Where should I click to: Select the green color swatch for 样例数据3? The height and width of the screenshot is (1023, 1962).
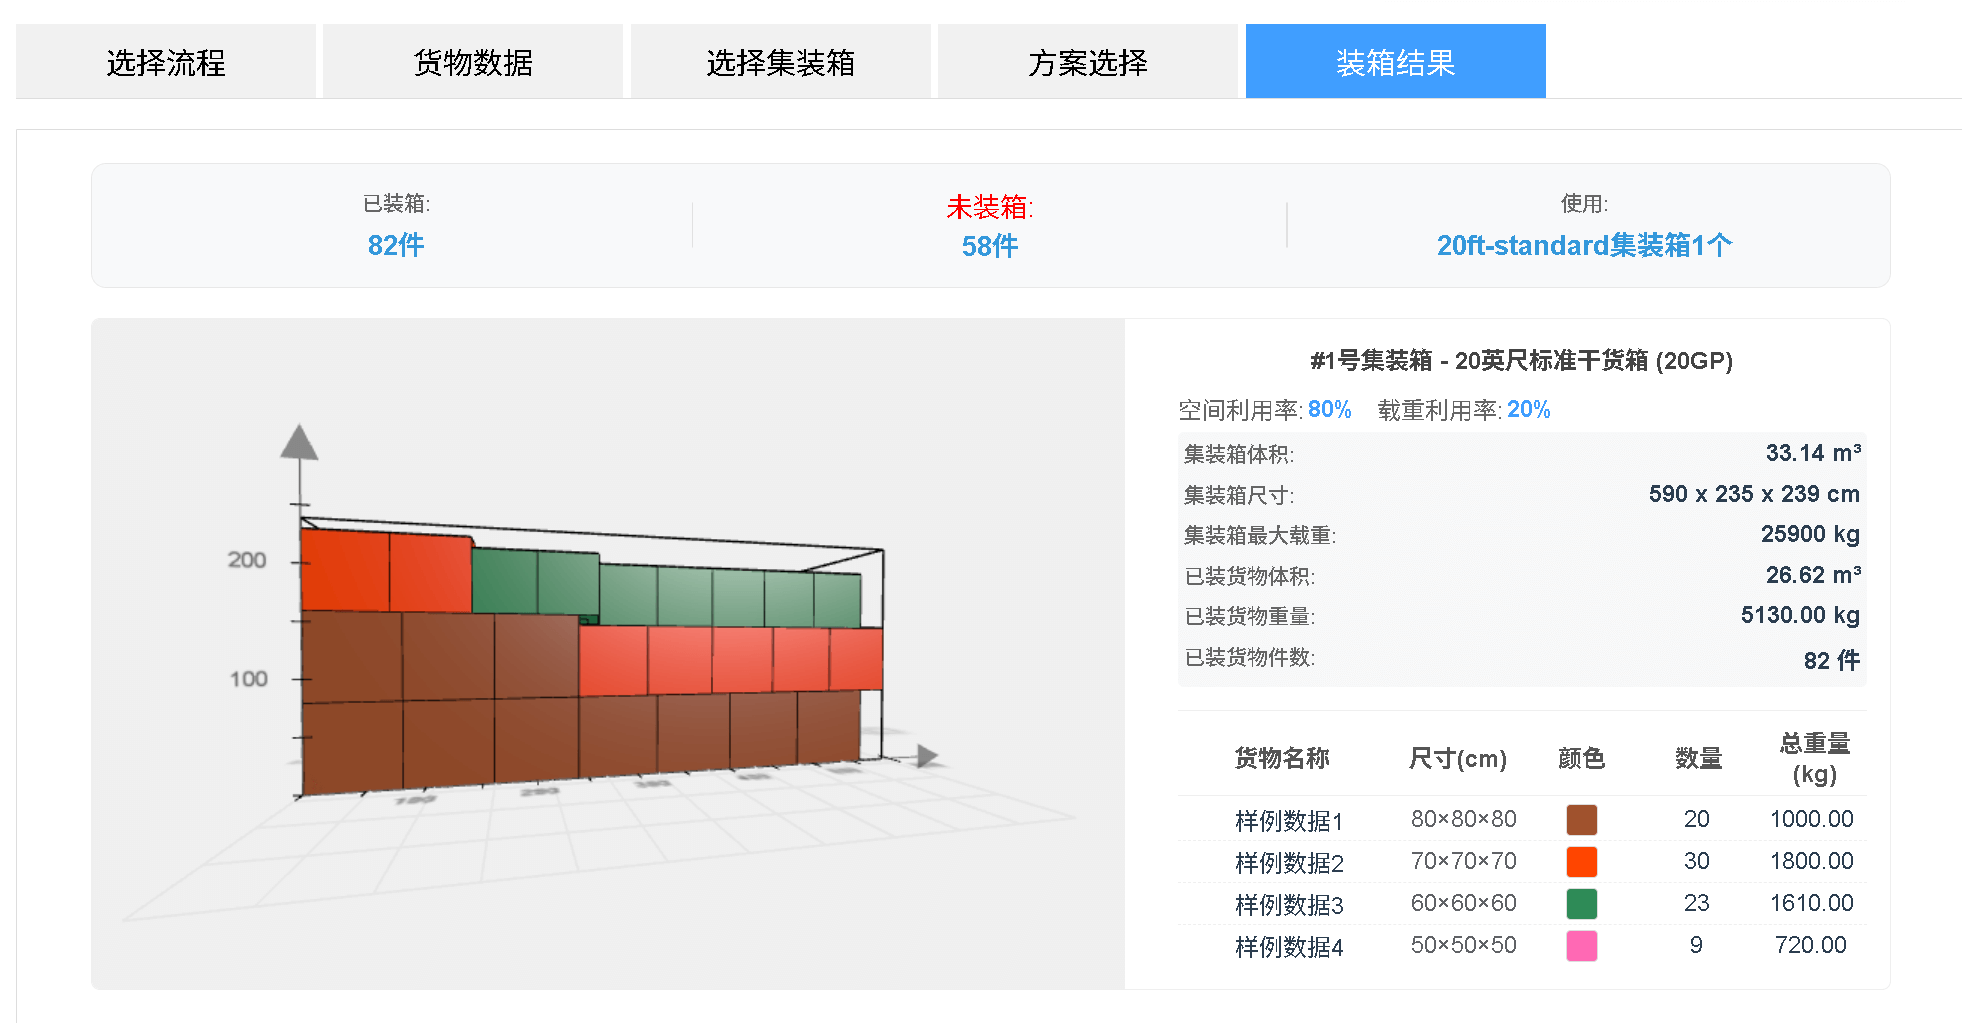click(x=1582, y=903)
